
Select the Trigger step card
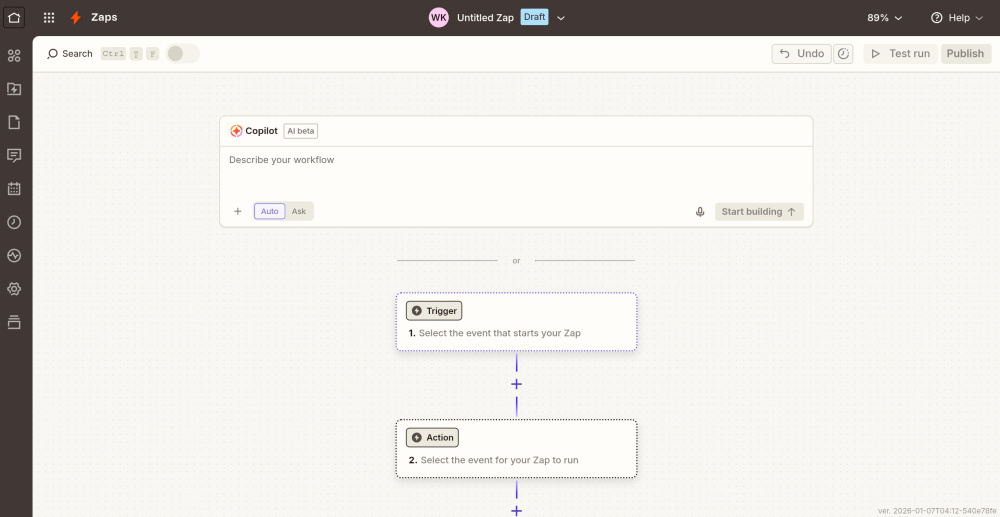516,322
